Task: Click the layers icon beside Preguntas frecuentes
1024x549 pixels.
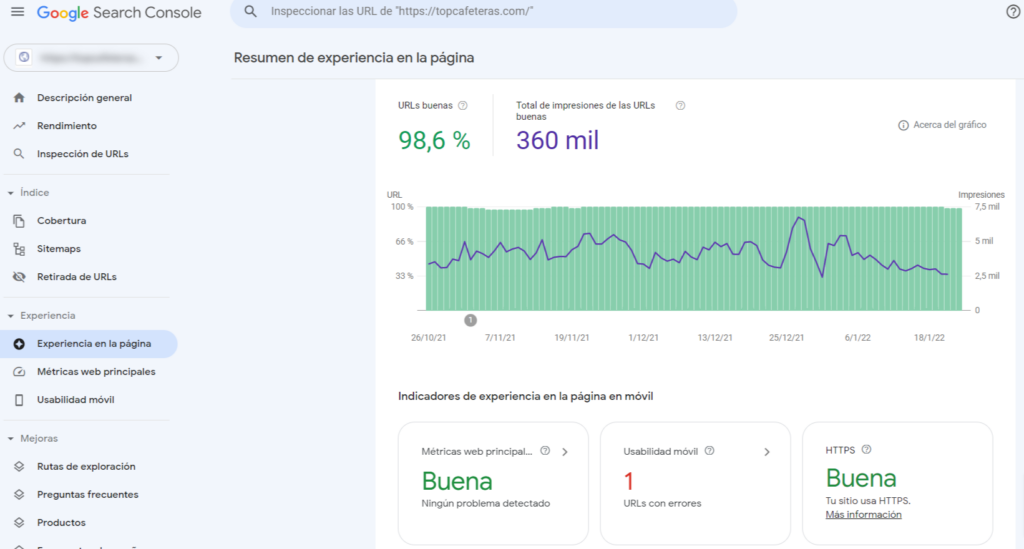Action: pos(19,495)
